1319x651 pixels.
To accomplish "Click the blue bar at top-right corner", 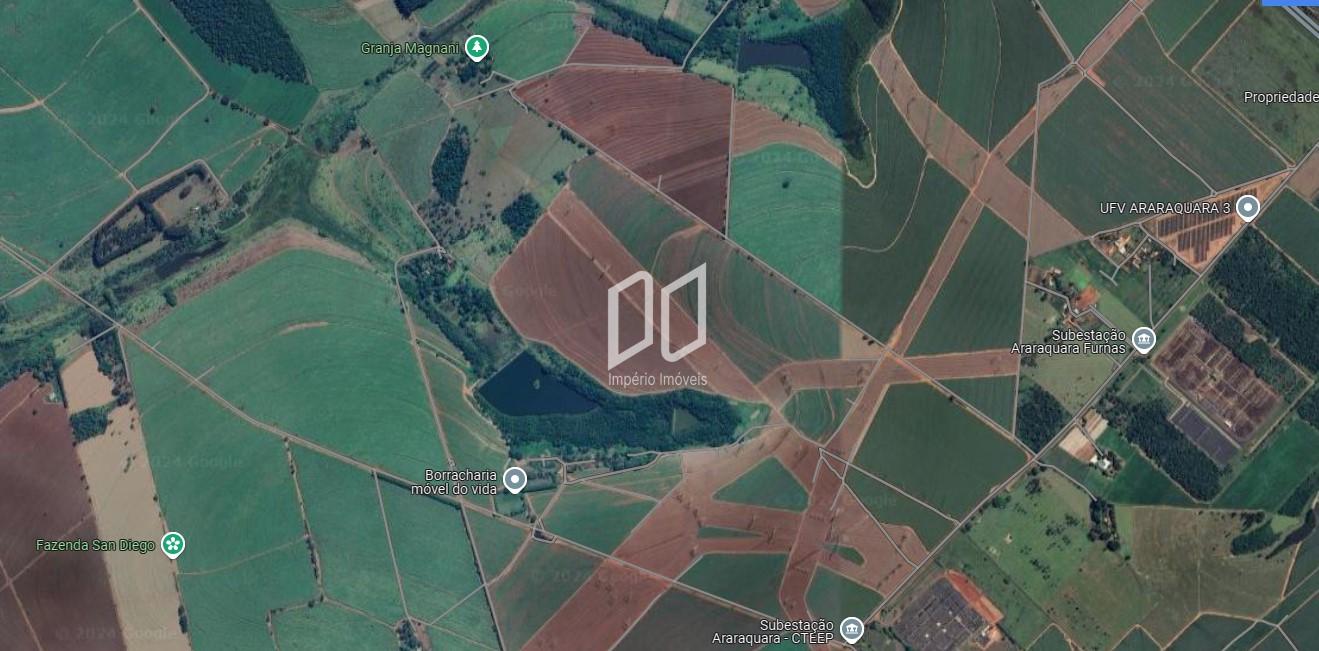I will pos(1290,3).
